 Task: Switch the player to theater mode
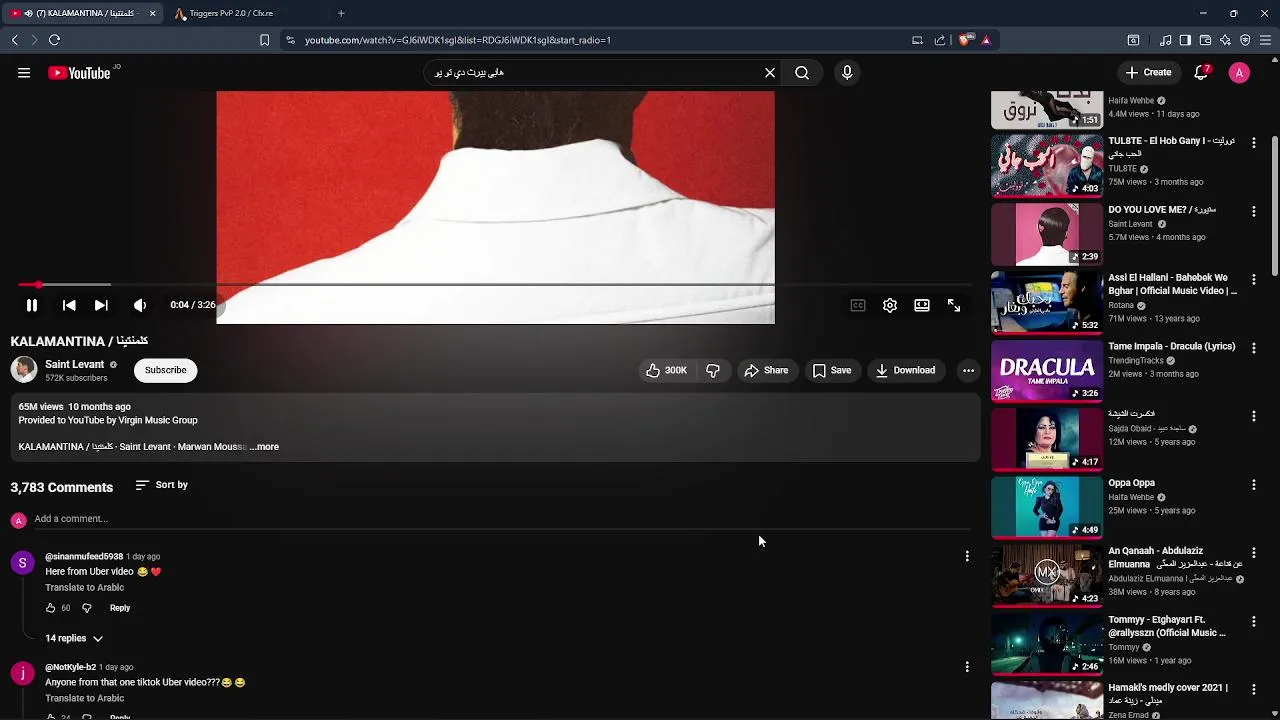coord(922,305)
